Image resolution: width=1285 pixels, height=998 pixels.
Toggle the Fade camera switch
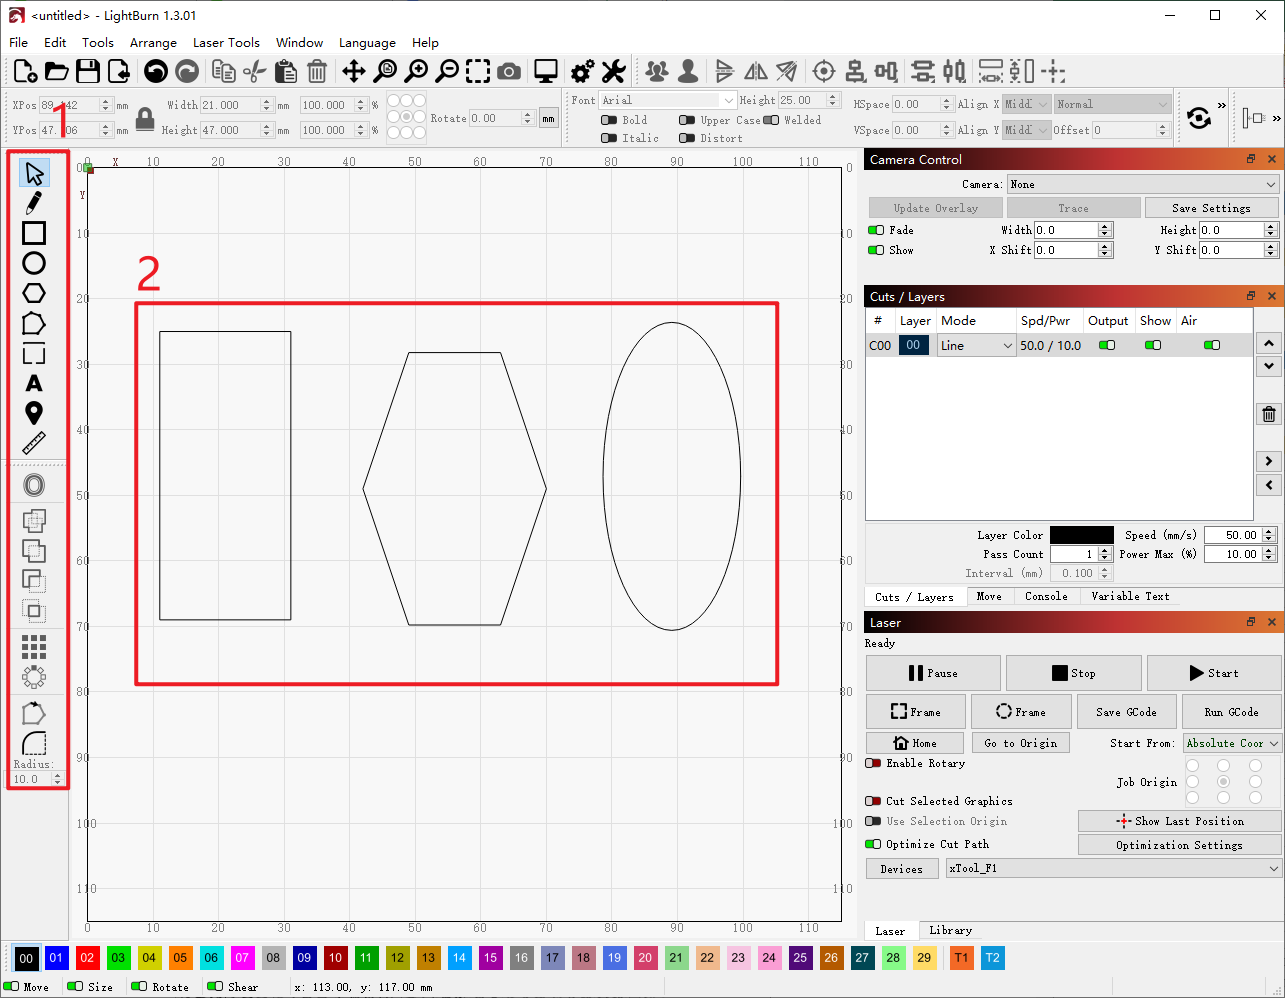(876, 230)
